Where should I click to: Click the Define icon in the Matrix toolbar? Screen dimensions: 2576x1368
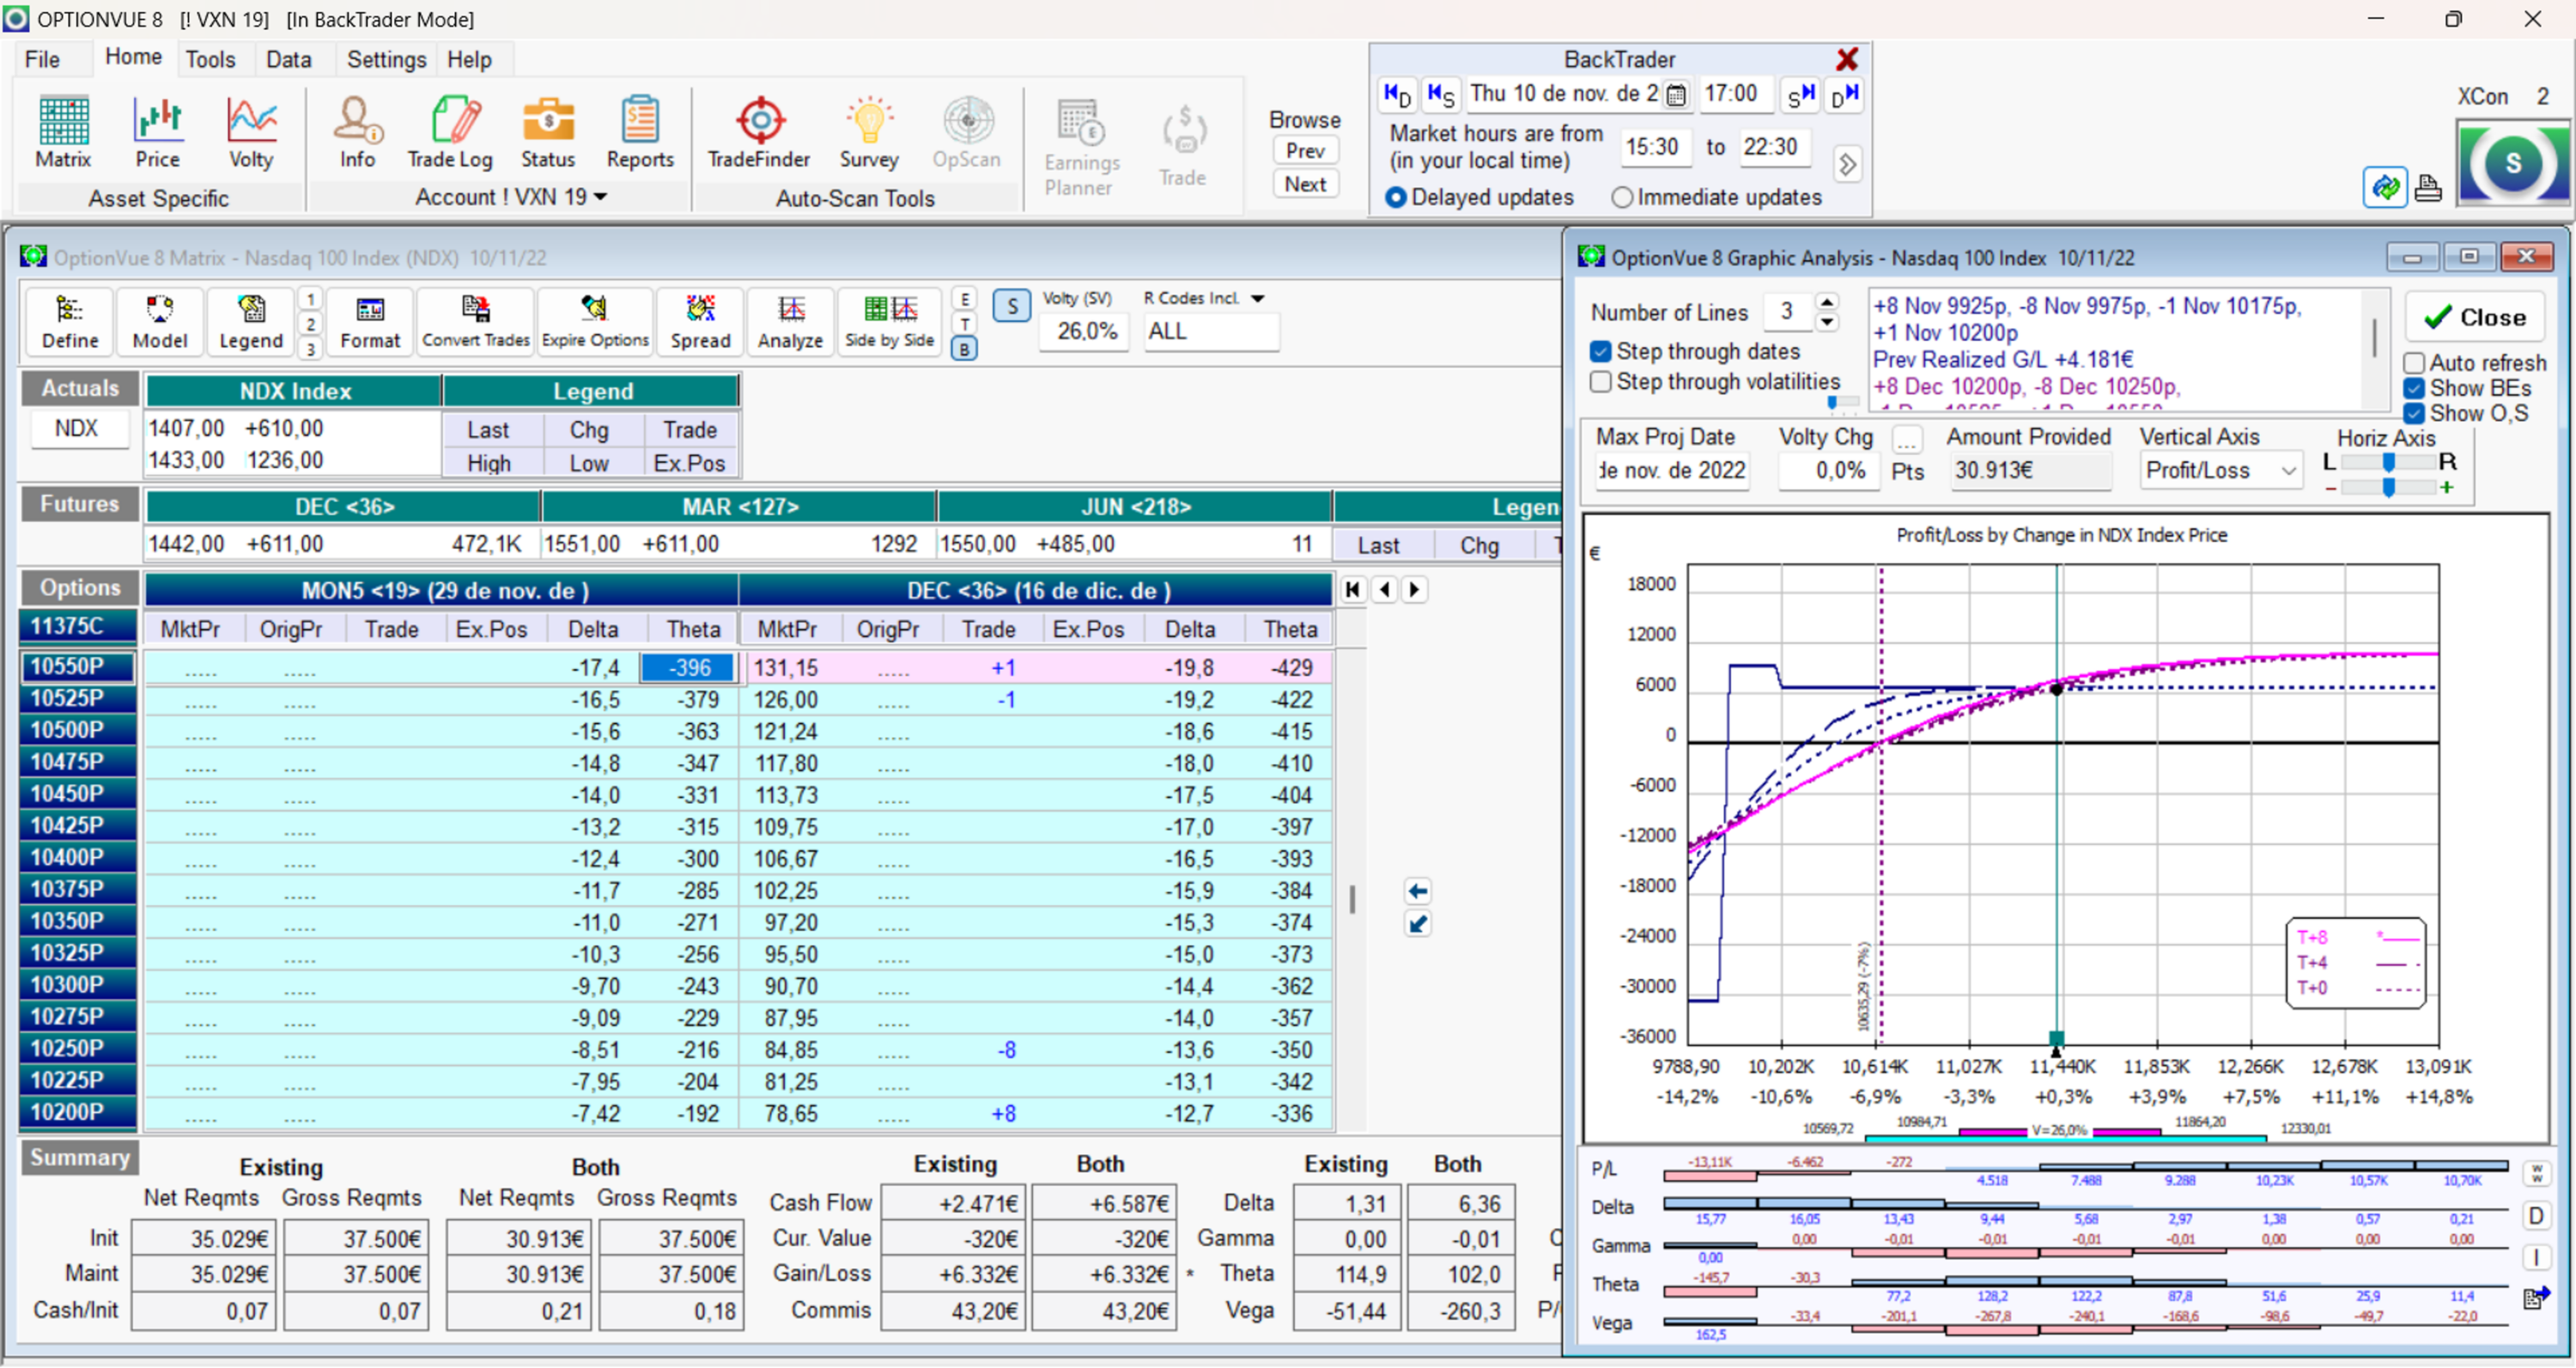pos(70,322)
